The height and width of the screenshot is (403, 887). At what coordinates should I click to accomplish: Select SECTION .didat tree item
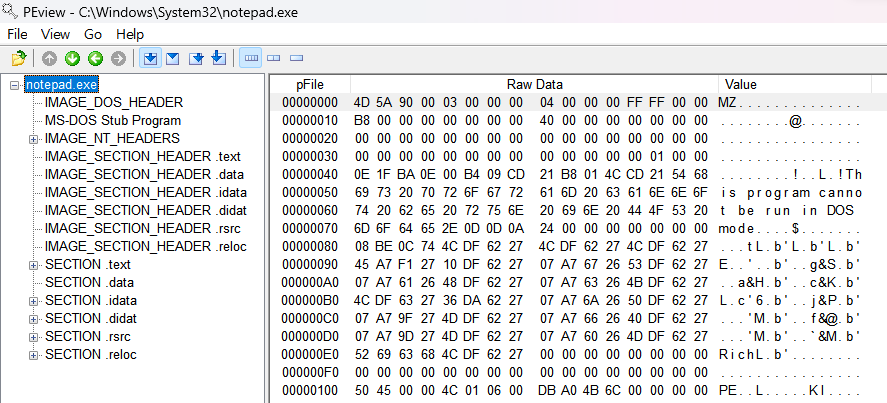coord(91,319)
